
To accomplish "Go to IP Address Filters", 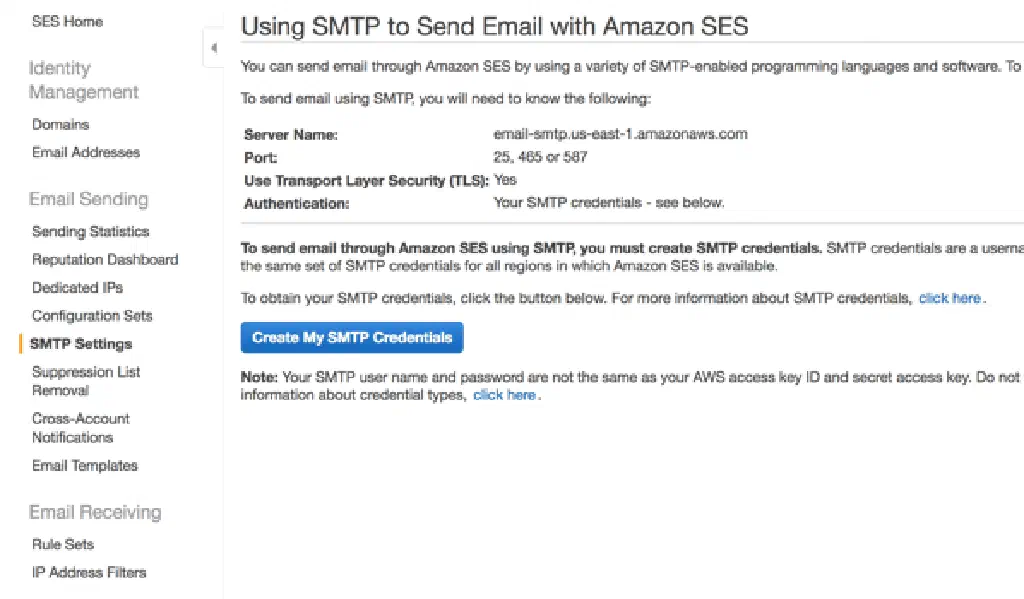I will 89,572.
